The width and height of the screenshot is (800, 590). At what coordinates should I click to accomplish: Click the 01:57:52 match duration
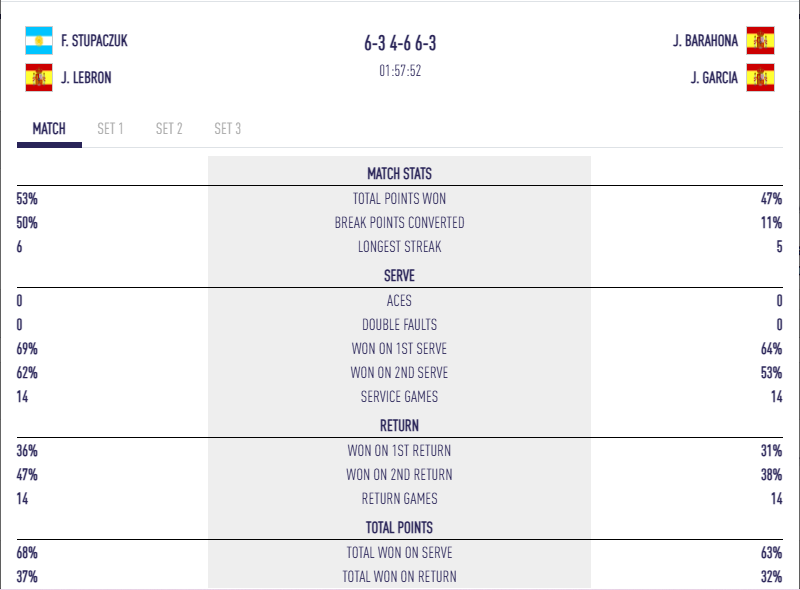[399, 71]
